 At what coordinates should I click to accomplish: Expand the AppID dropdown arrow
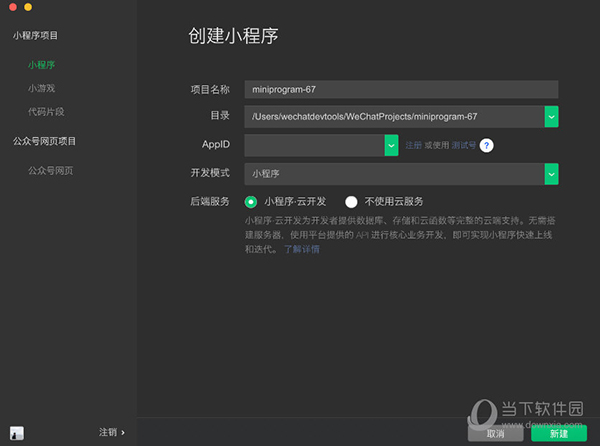click(391, 145)
